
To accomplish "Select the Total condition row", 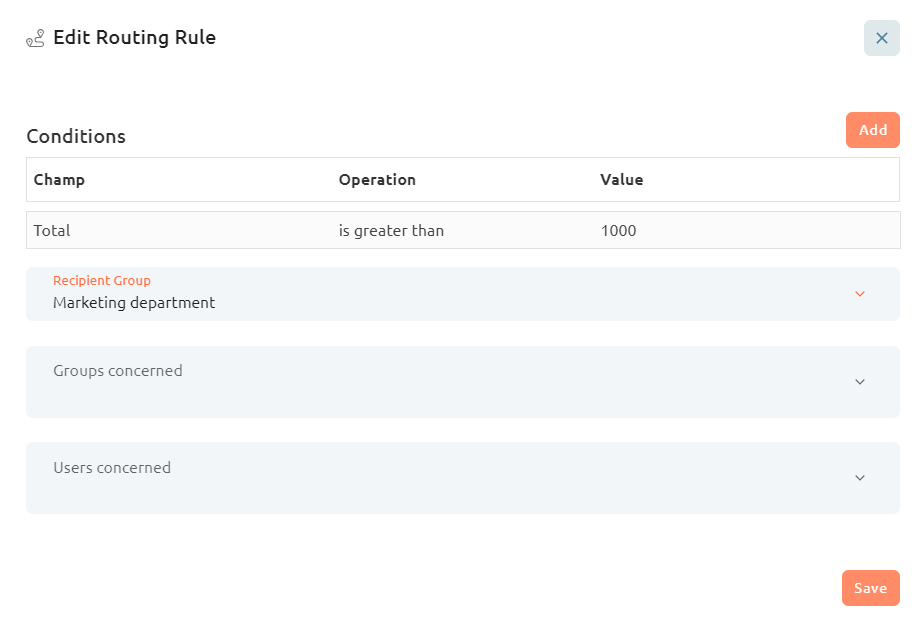I will click(463, 230).
